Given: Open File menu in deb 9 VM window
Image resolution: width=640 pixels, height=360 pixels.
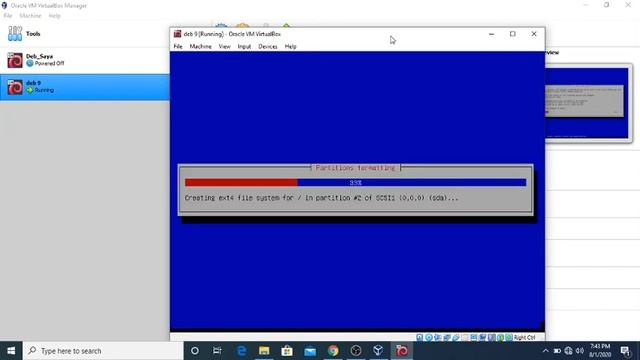Looking at the screenshot, I should (x=178, y=47).
